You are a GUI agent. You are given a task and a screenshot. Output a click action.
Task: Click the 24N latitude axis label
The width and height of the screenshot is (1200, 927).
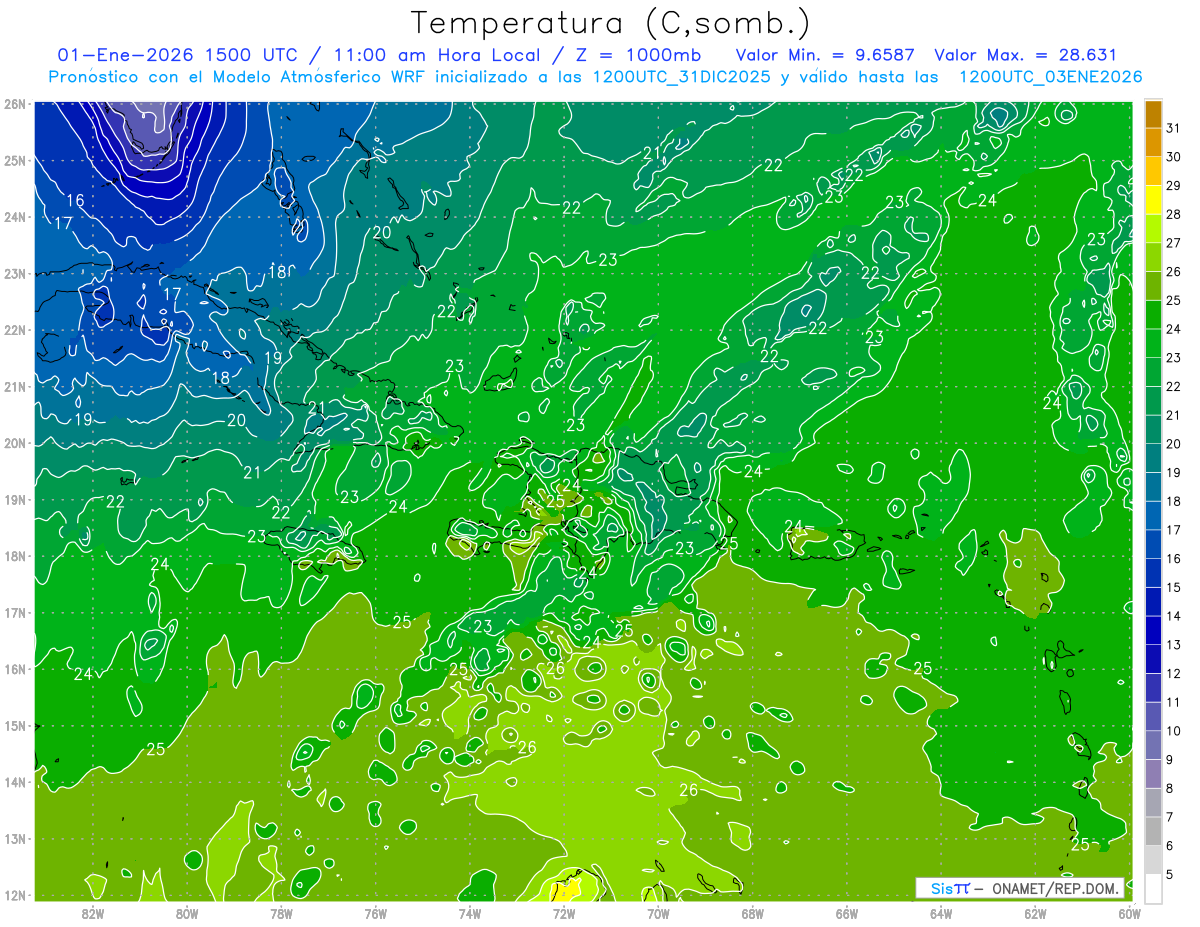coord(14,217)
